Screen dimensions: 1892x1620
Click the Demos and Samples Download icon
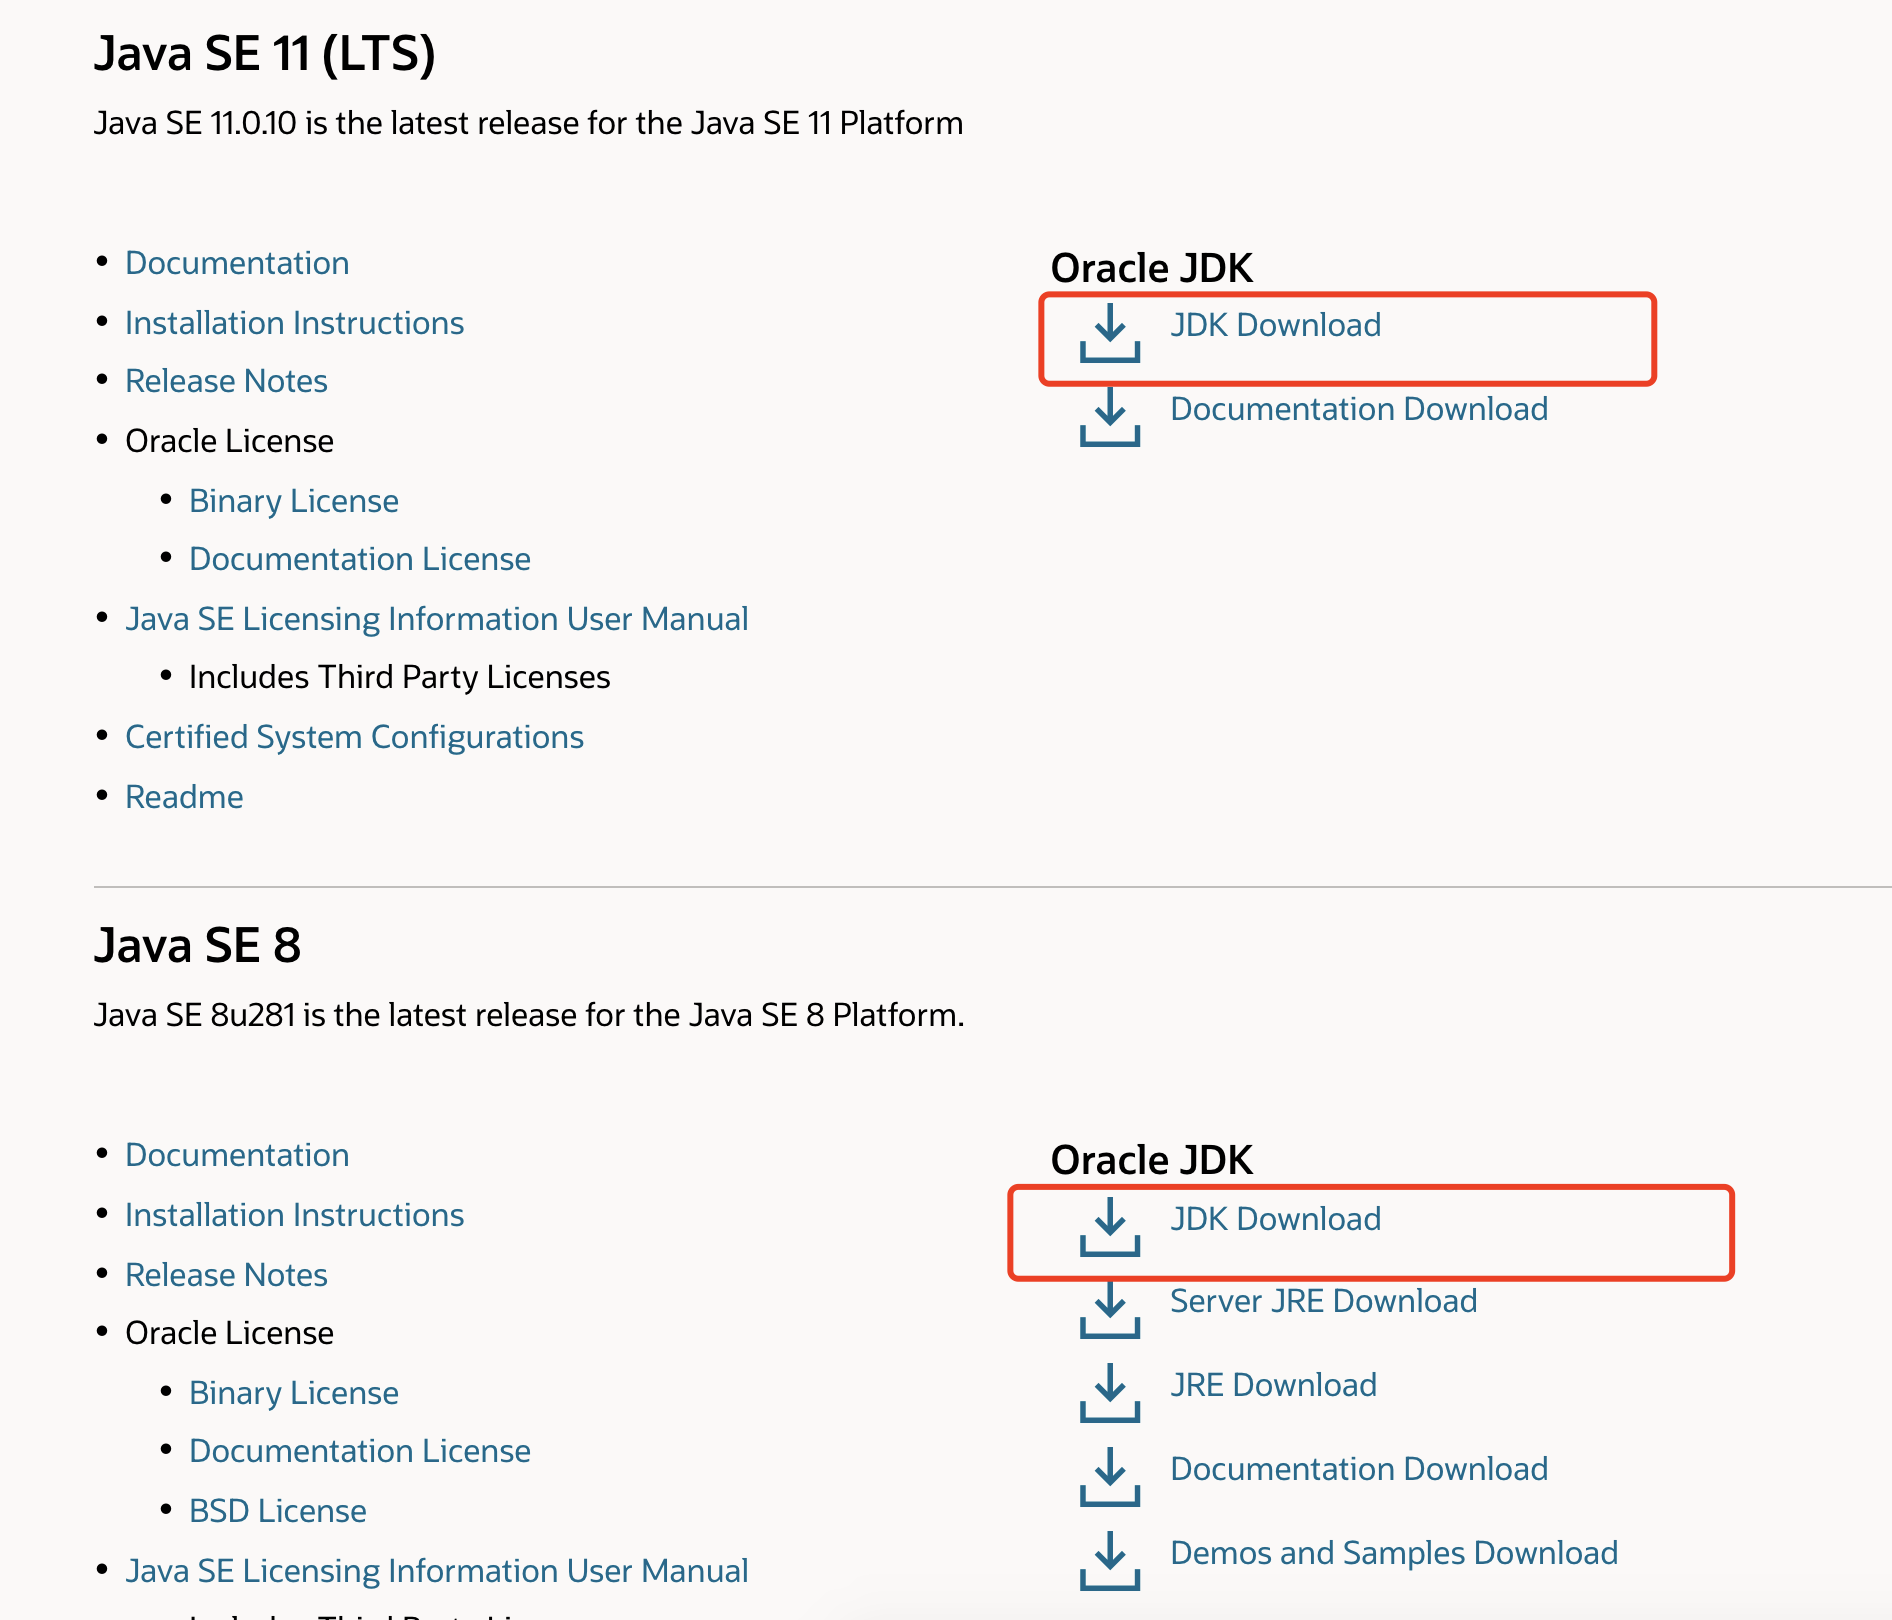click(x=1109, y=1561)
